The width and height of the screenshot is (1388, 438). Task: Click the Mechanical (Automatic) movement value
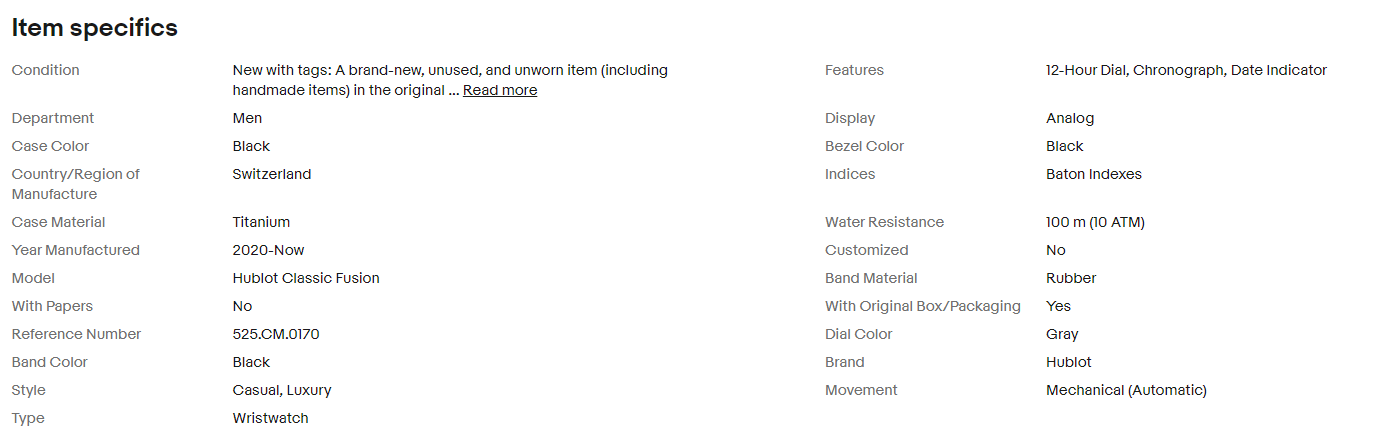pos(1126,390)
